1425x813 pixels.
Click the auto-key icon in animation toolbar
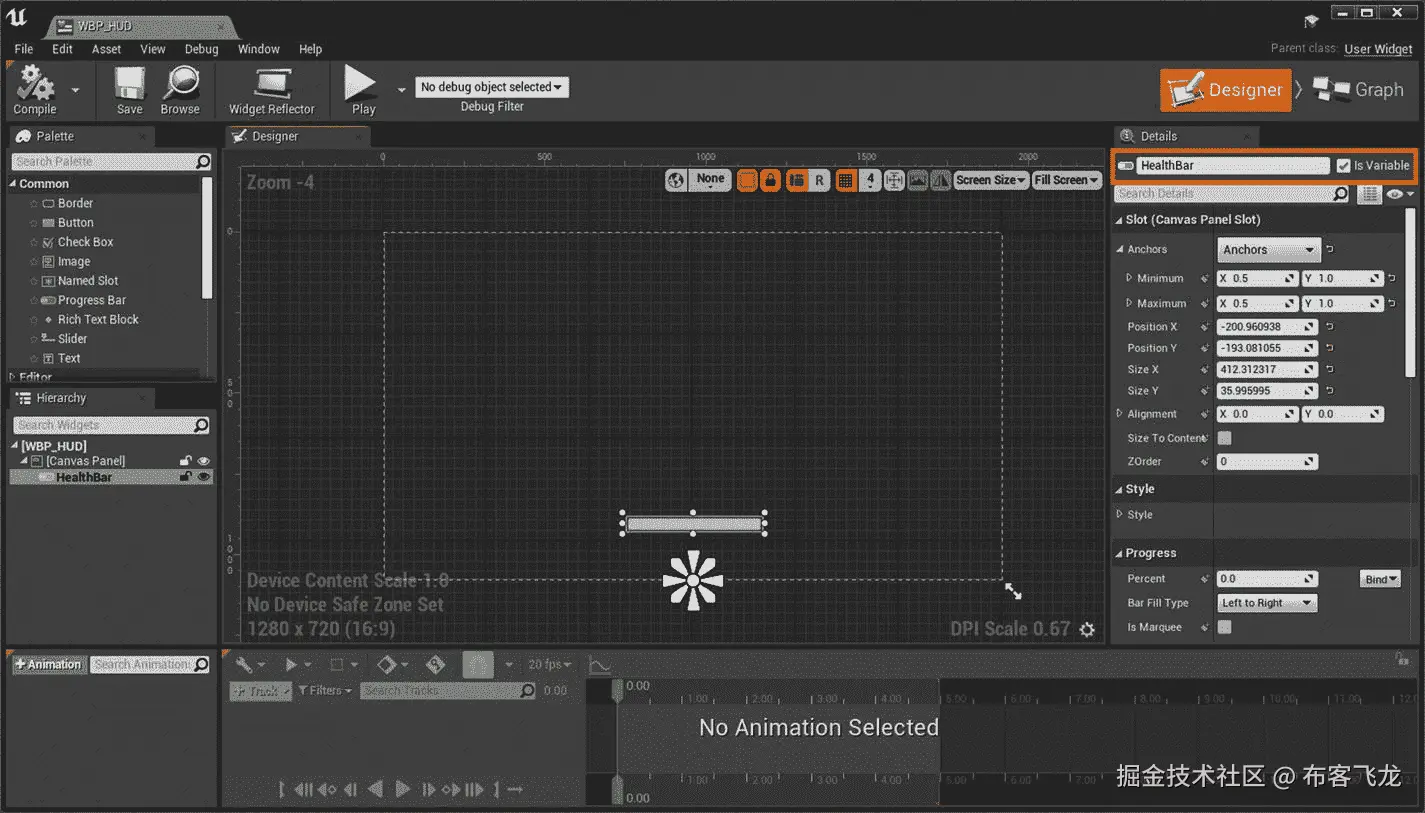click(435, 665)
